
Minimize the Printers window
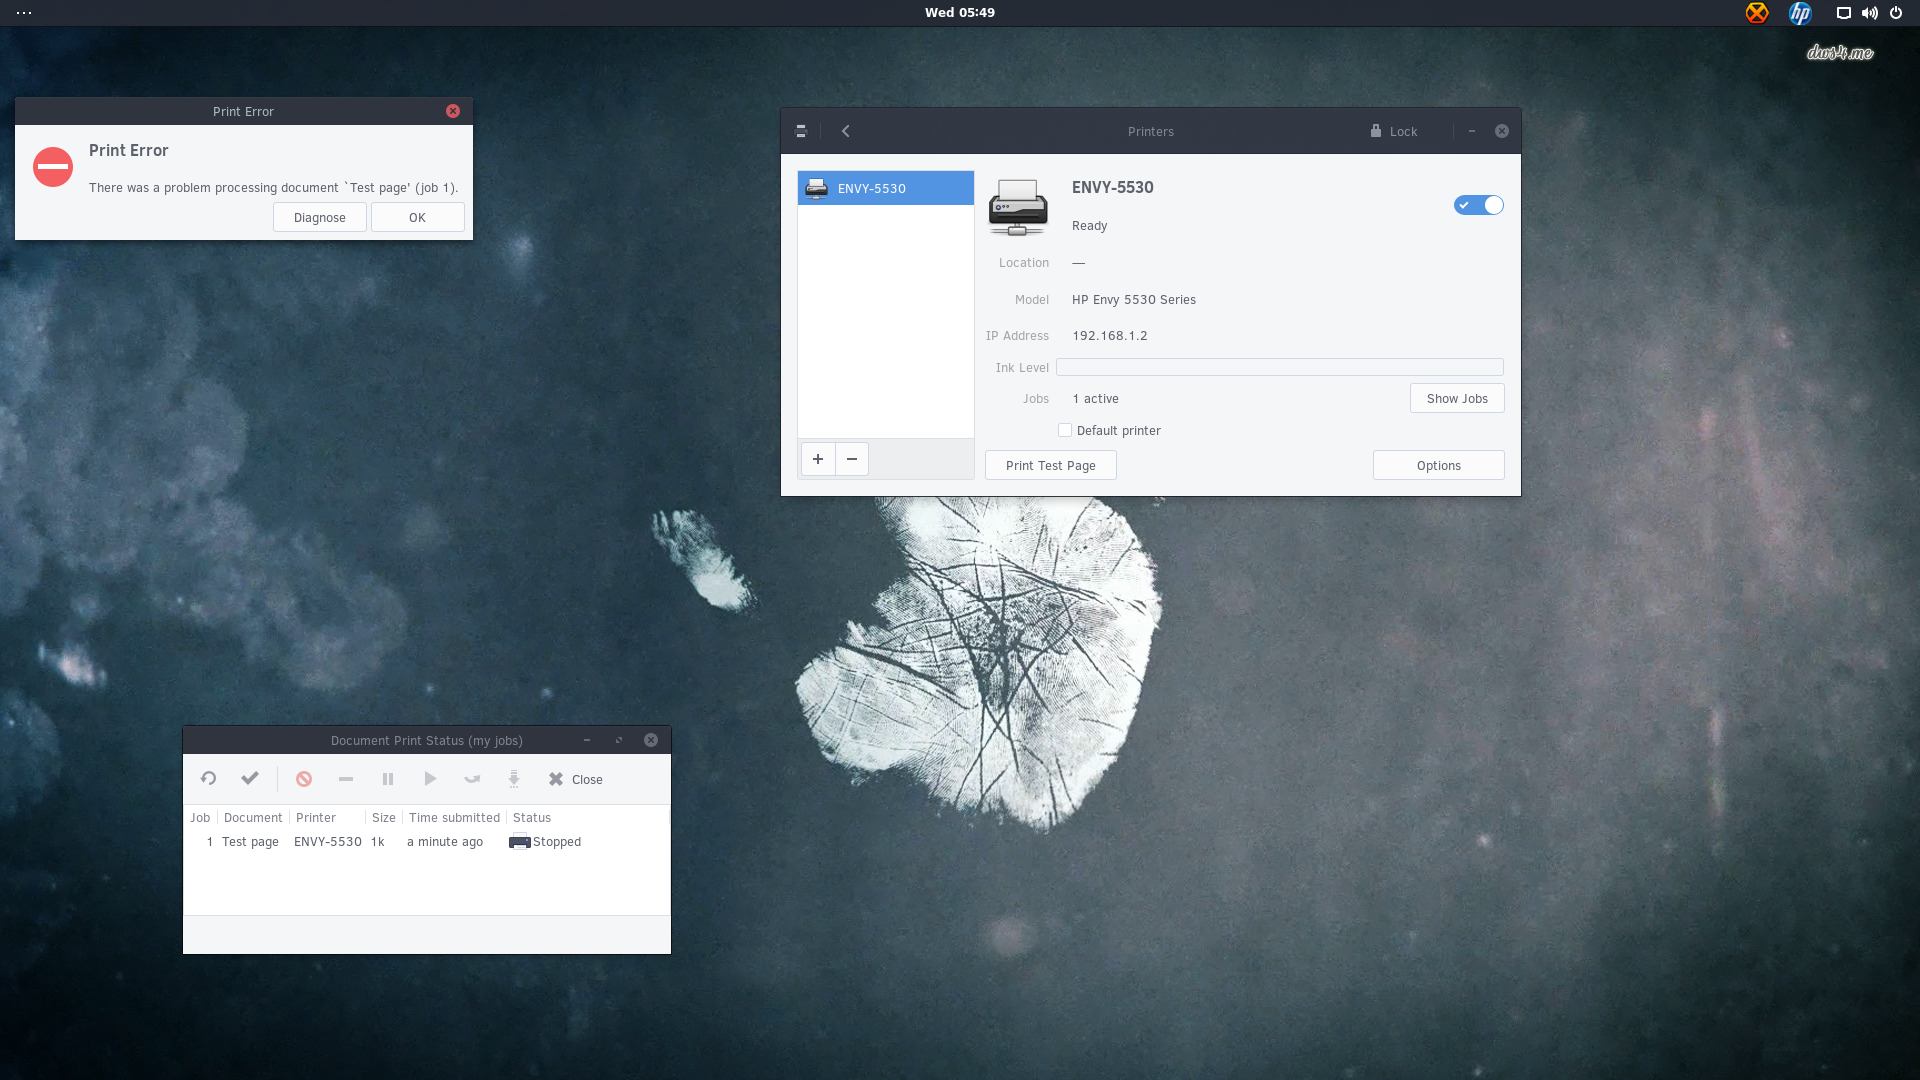point(1472,131)
